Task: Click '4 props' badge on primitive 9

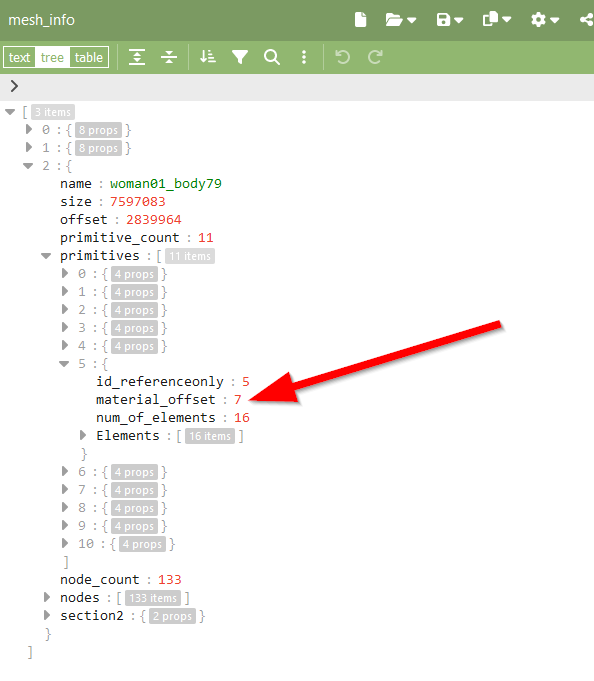Action: [x=134, y=526]
